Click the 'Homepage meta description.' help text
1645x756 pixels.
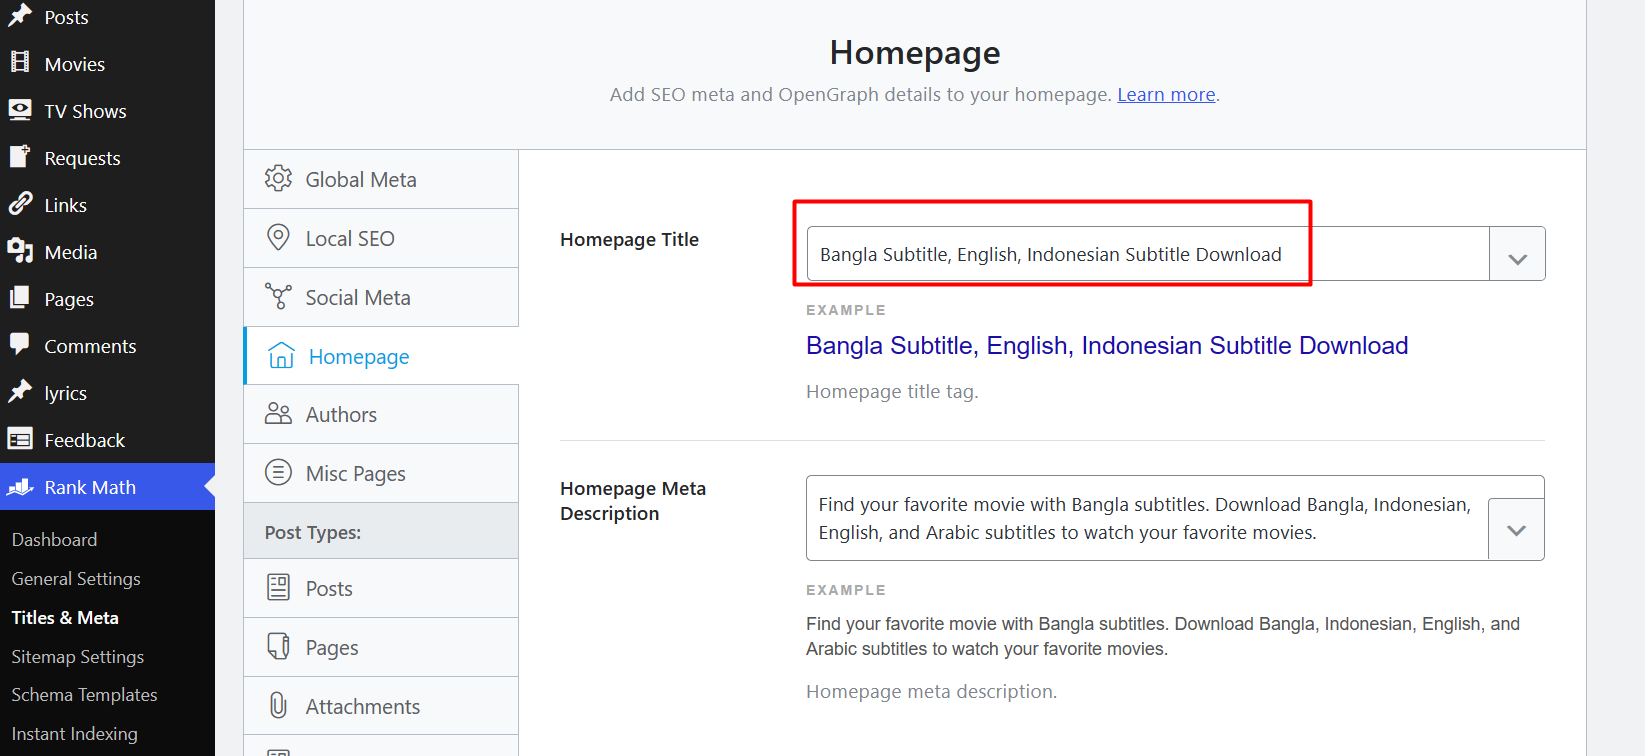click(931, 691)
